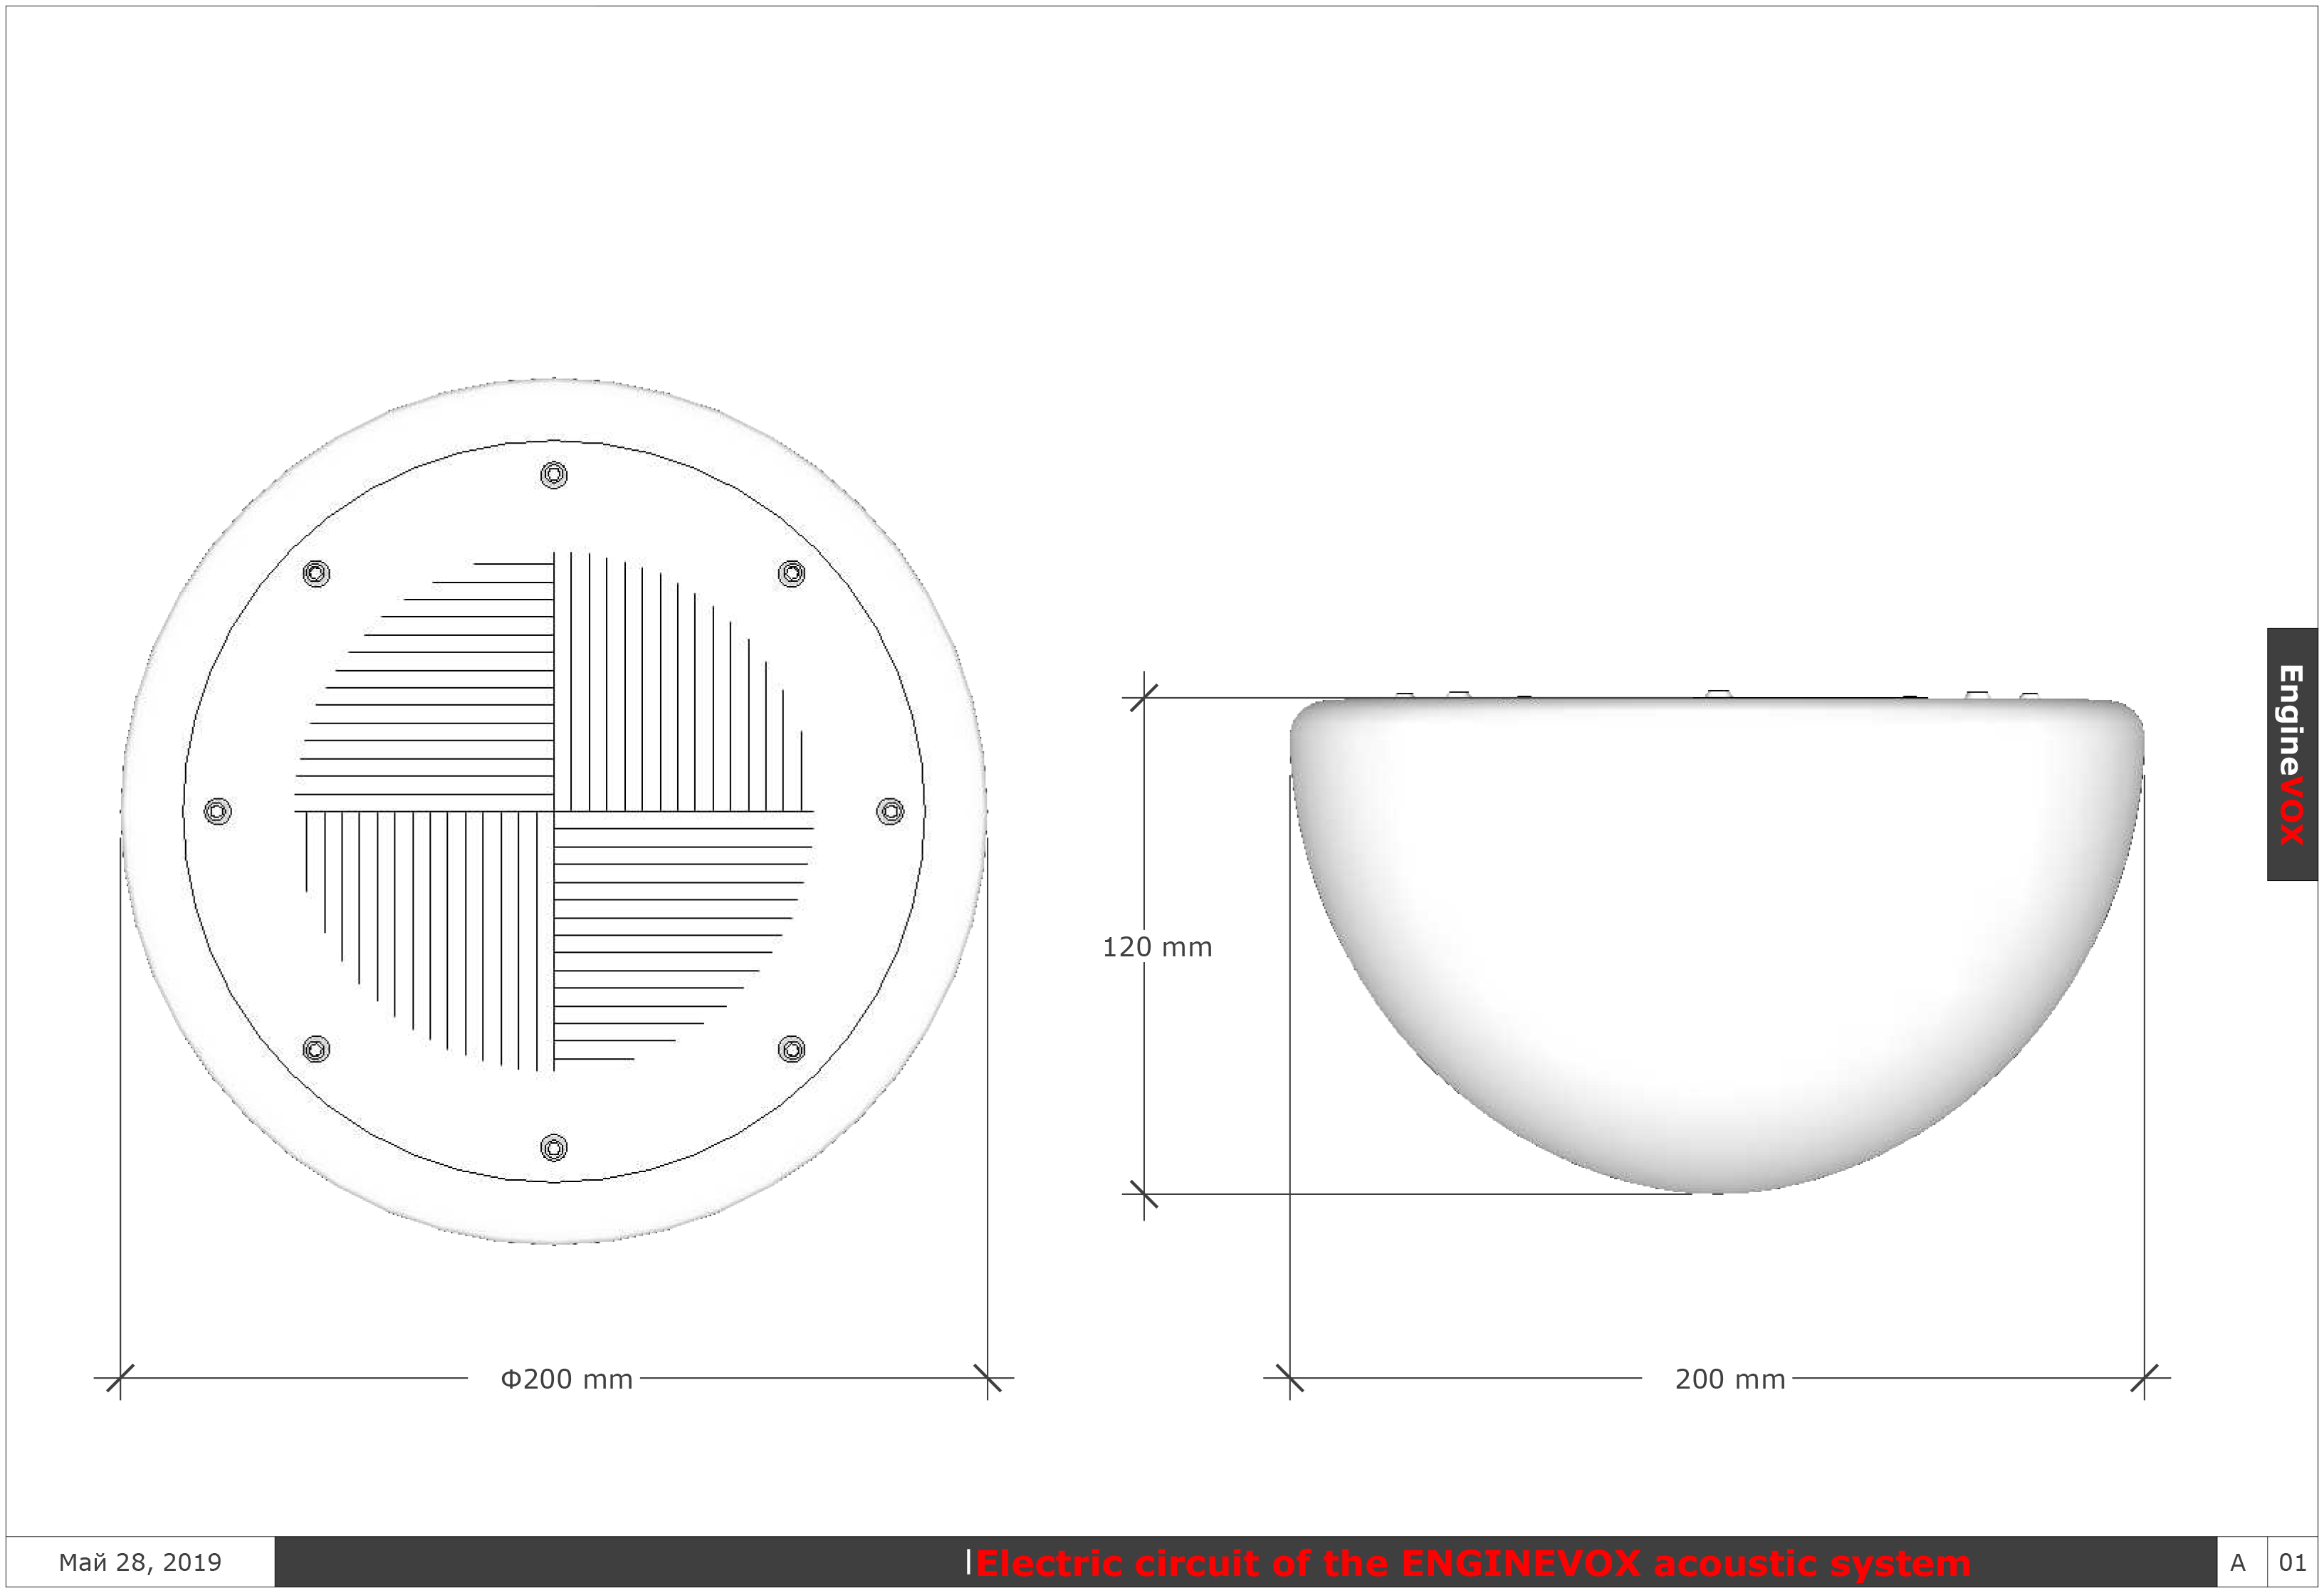The width and height of the screenshot is (2324, 1593).
Task: Click the upper-right screw of the grille
Action: (791, 574)
